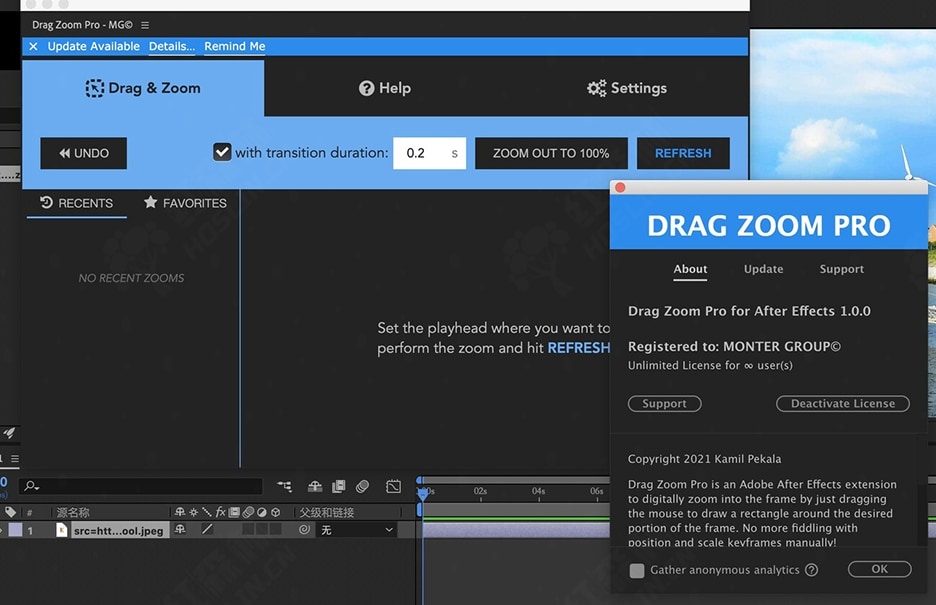Open the update Details link
Viewport: 936px width, 605px height.
click(x=171, y=47)
